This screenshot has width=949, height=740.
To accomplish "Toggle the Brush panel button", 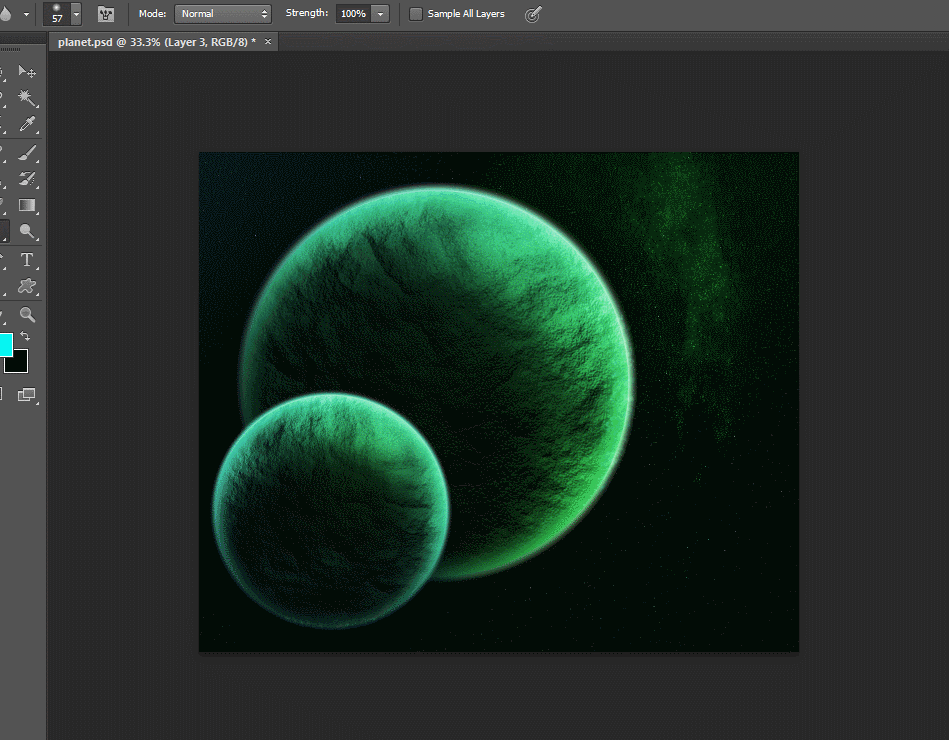I will point(105,14).
